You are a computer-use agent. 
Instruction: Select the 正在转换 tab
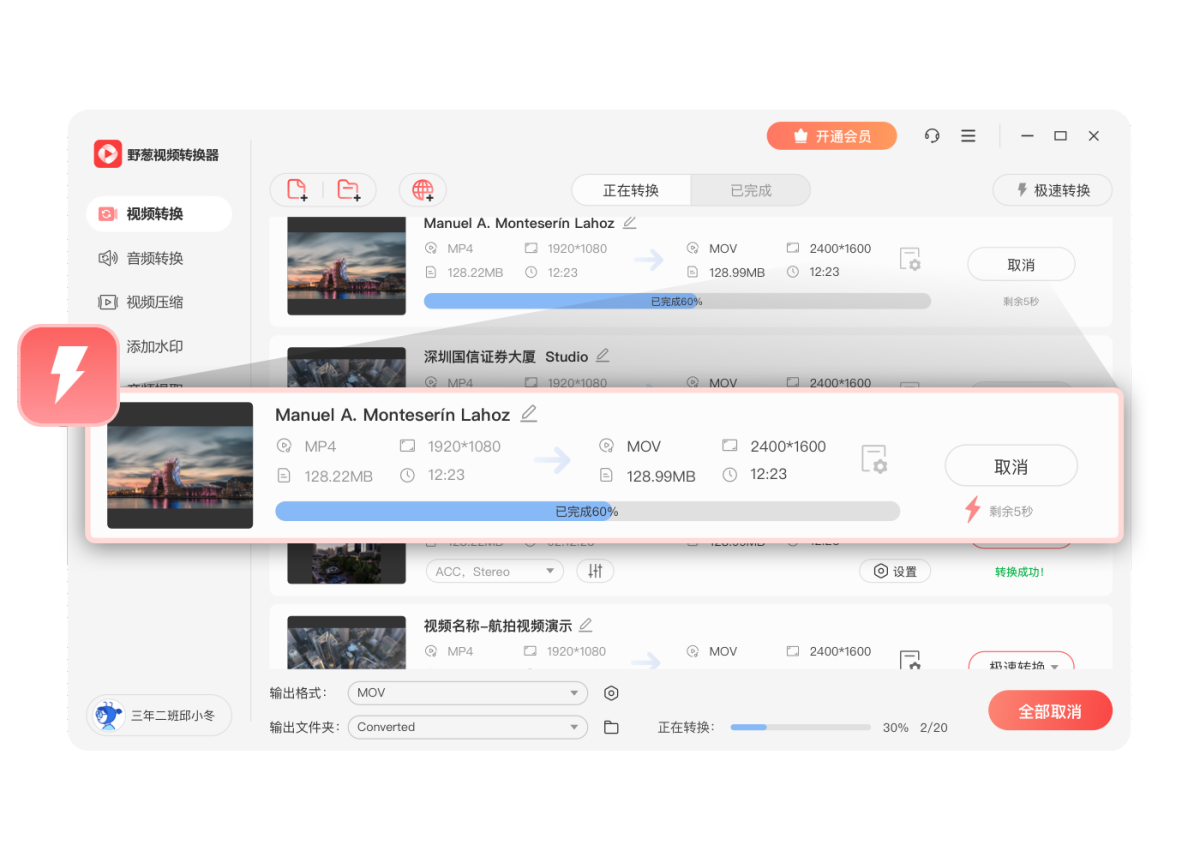pyautogui.click(x=631, y=190)
